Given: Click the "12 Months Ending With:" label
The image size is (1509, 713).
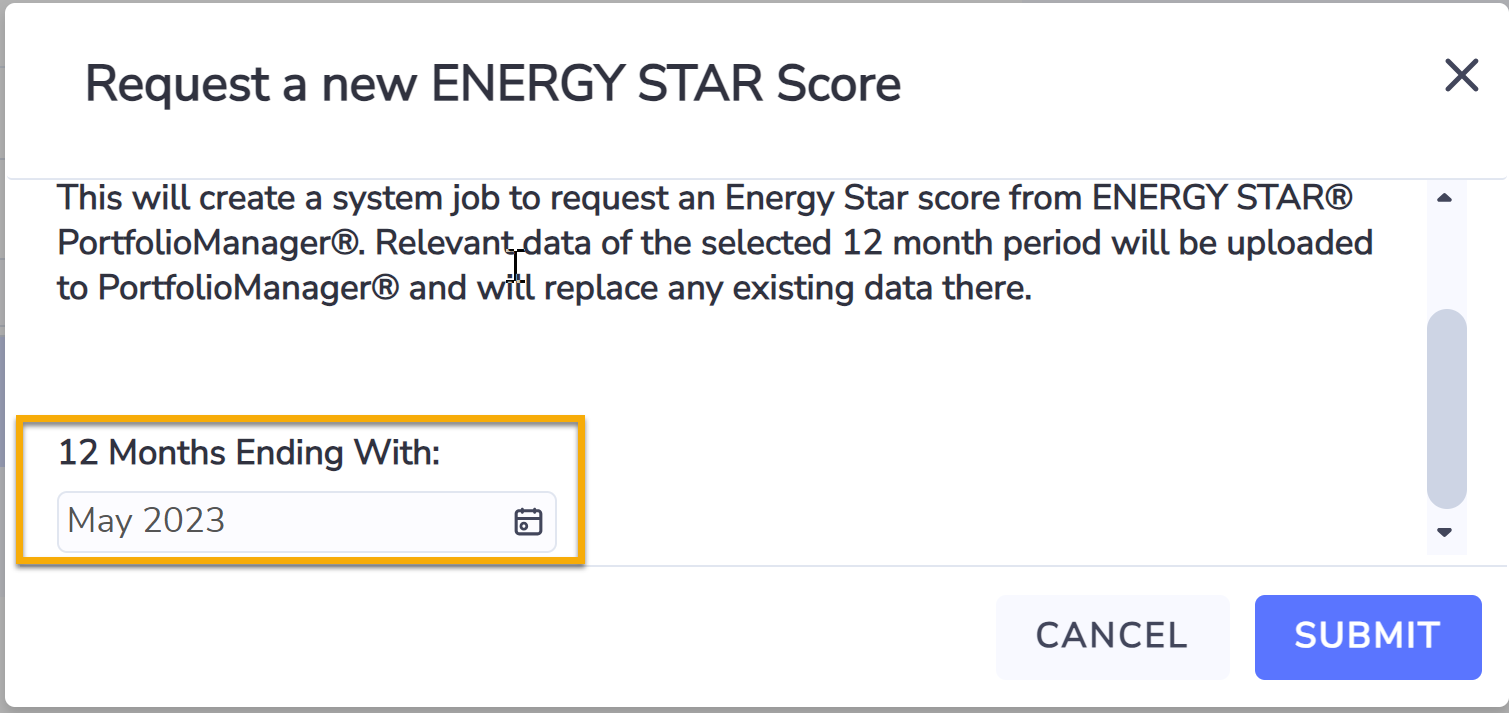Looking at the screenshot, I should point(249,453).
